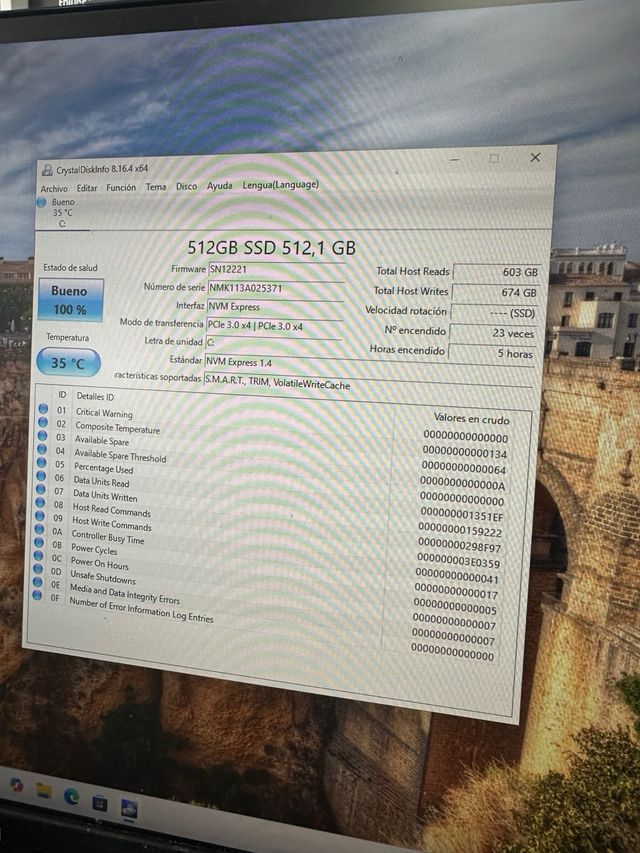
Task: Open Microsoft Store from the taskbar
Action: 100,802
